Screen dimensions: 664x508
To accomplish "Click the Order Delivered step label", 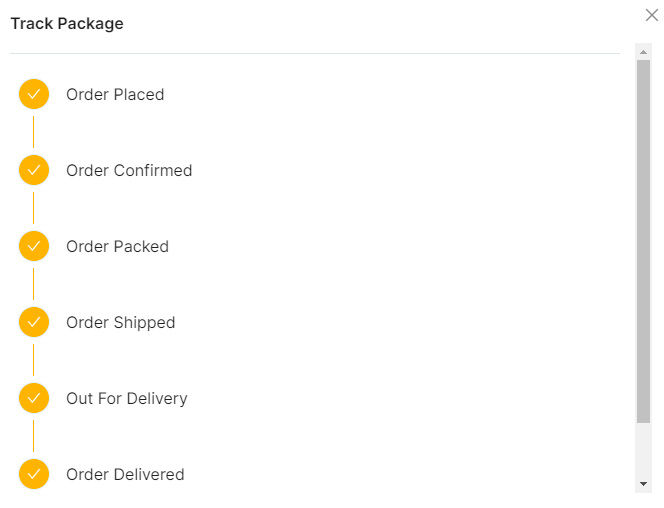I will point(125,475).
